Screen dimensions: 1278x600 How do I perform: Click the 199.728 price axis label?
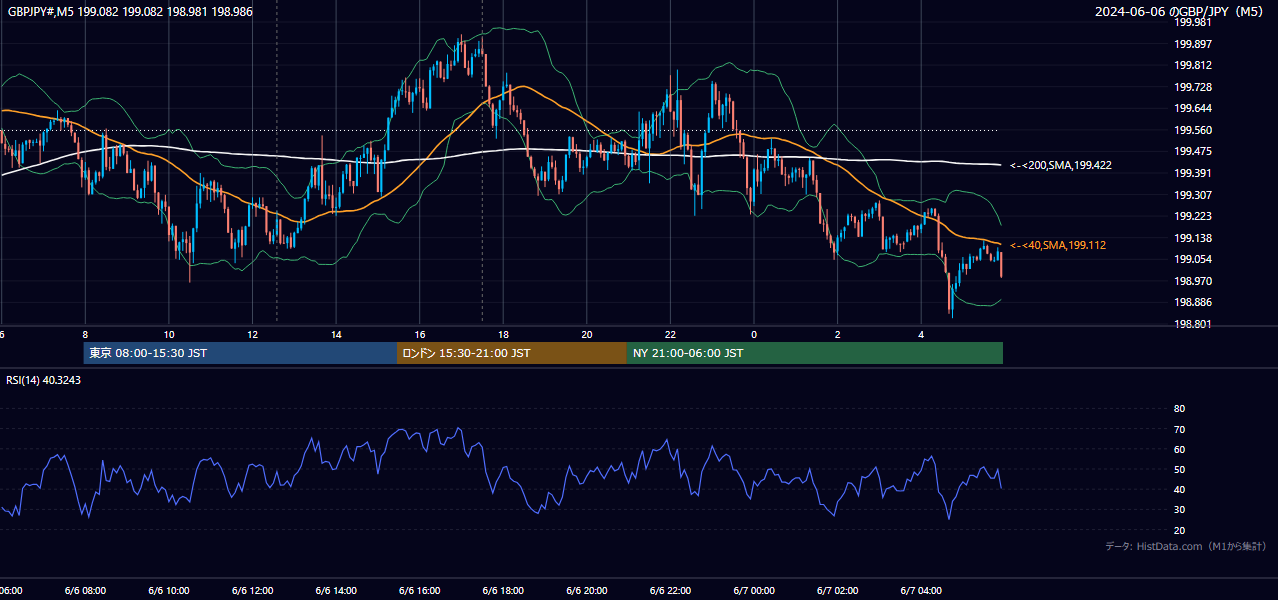(1192, 87)
